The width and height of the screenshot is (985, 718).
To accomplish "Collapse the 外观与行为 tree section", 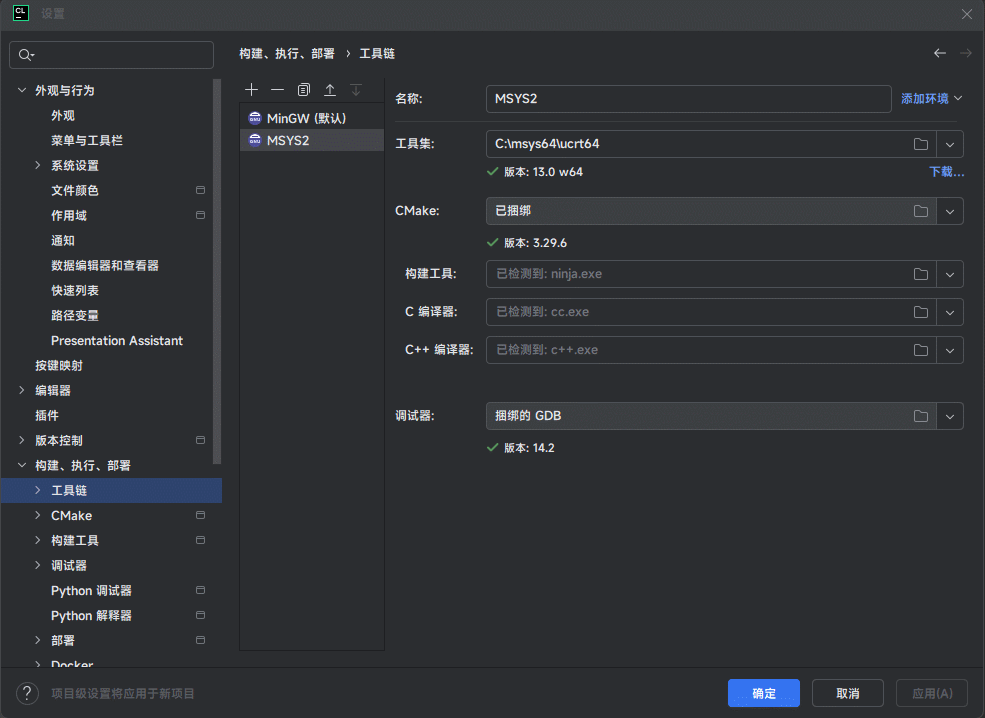I will point(22,90).
